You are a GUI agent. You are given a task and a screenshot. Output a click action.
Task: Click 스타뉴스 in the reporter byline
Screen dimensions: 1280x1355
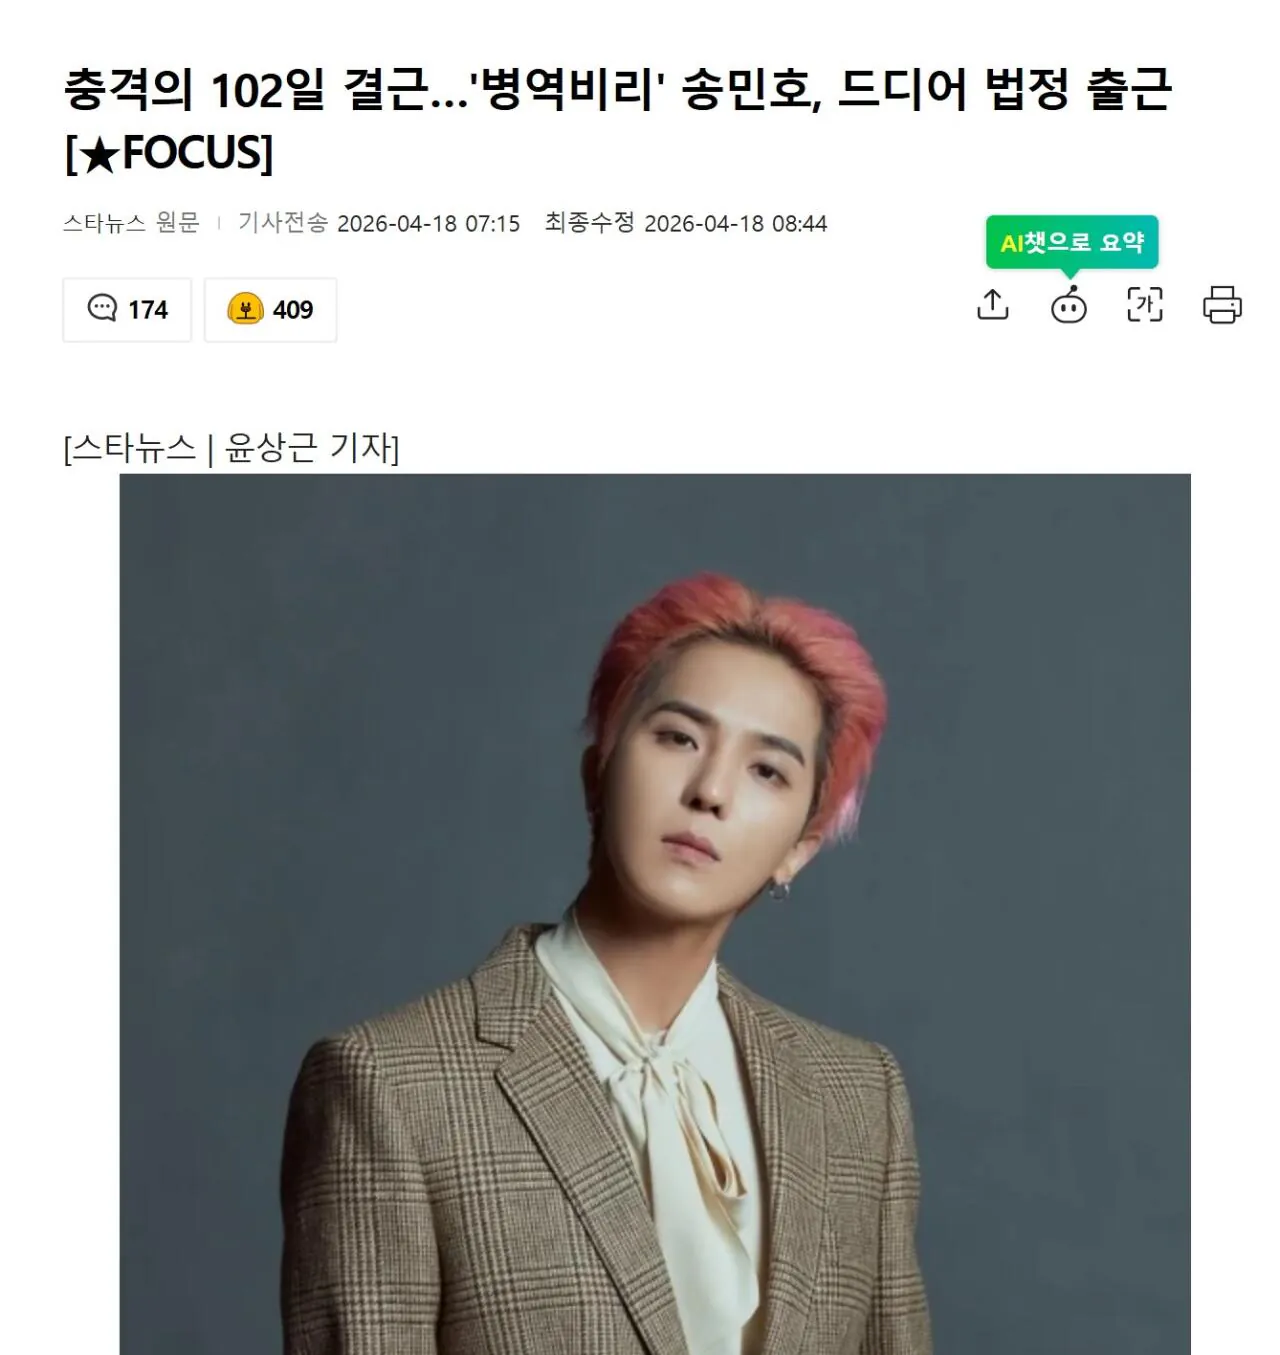point(134,448)
